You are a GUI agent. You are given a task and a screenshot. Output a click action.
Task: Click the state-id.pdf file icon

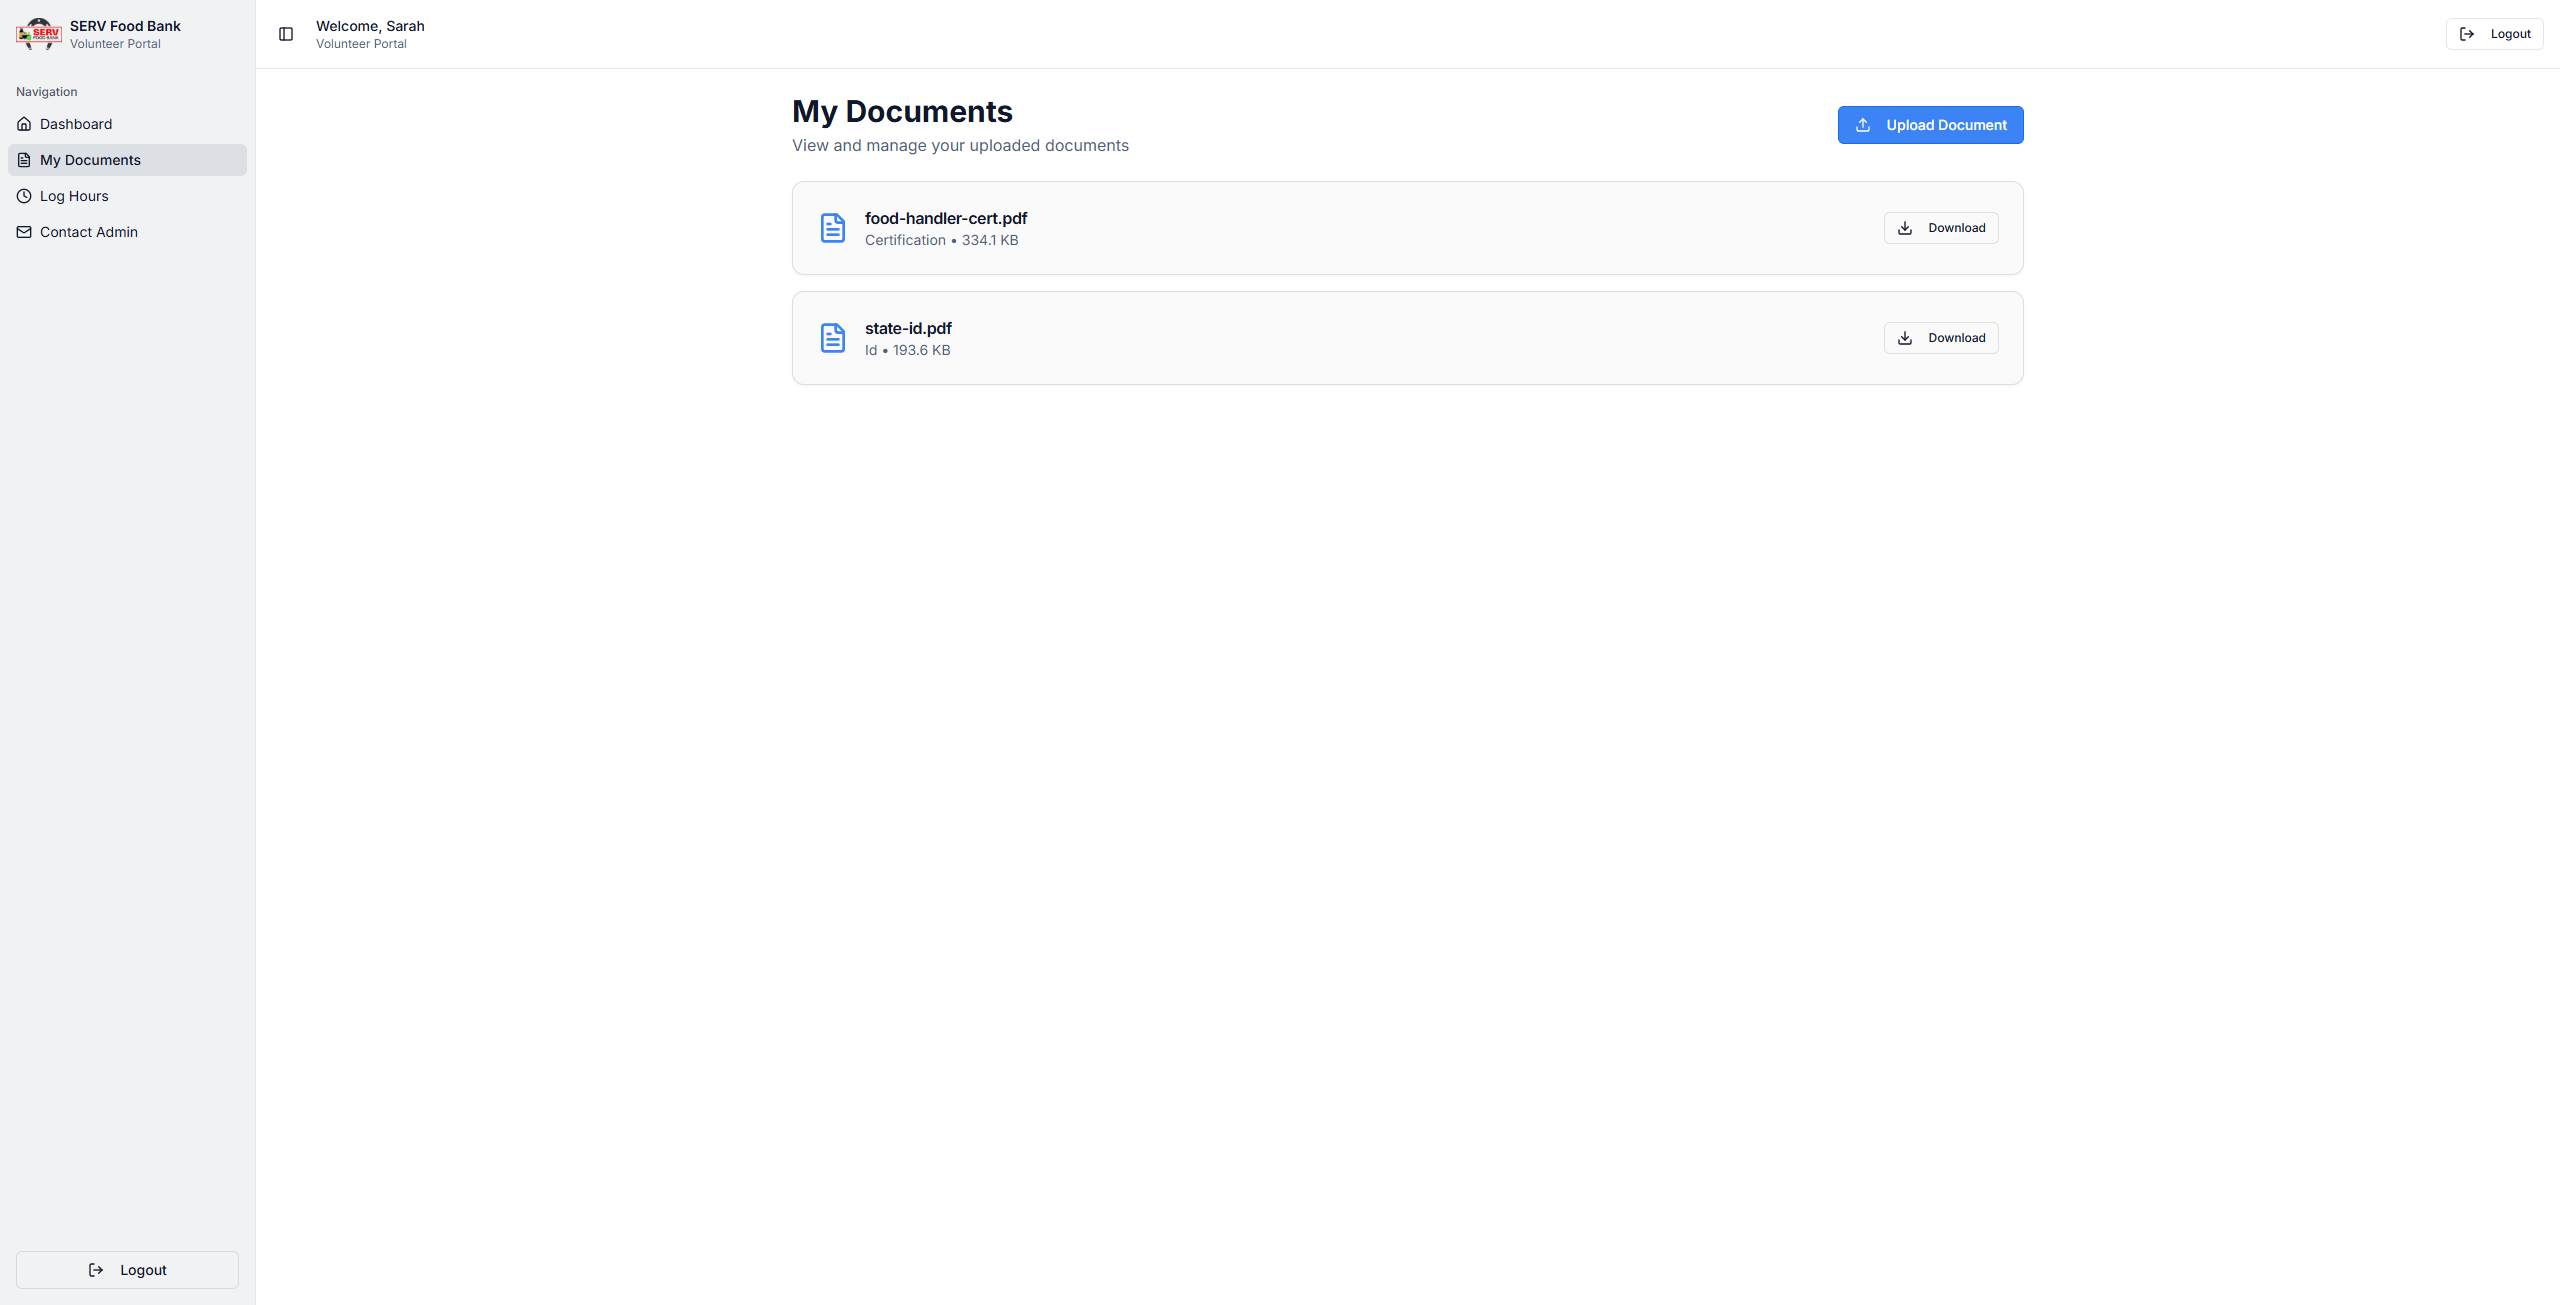click(x=832, y=338)
